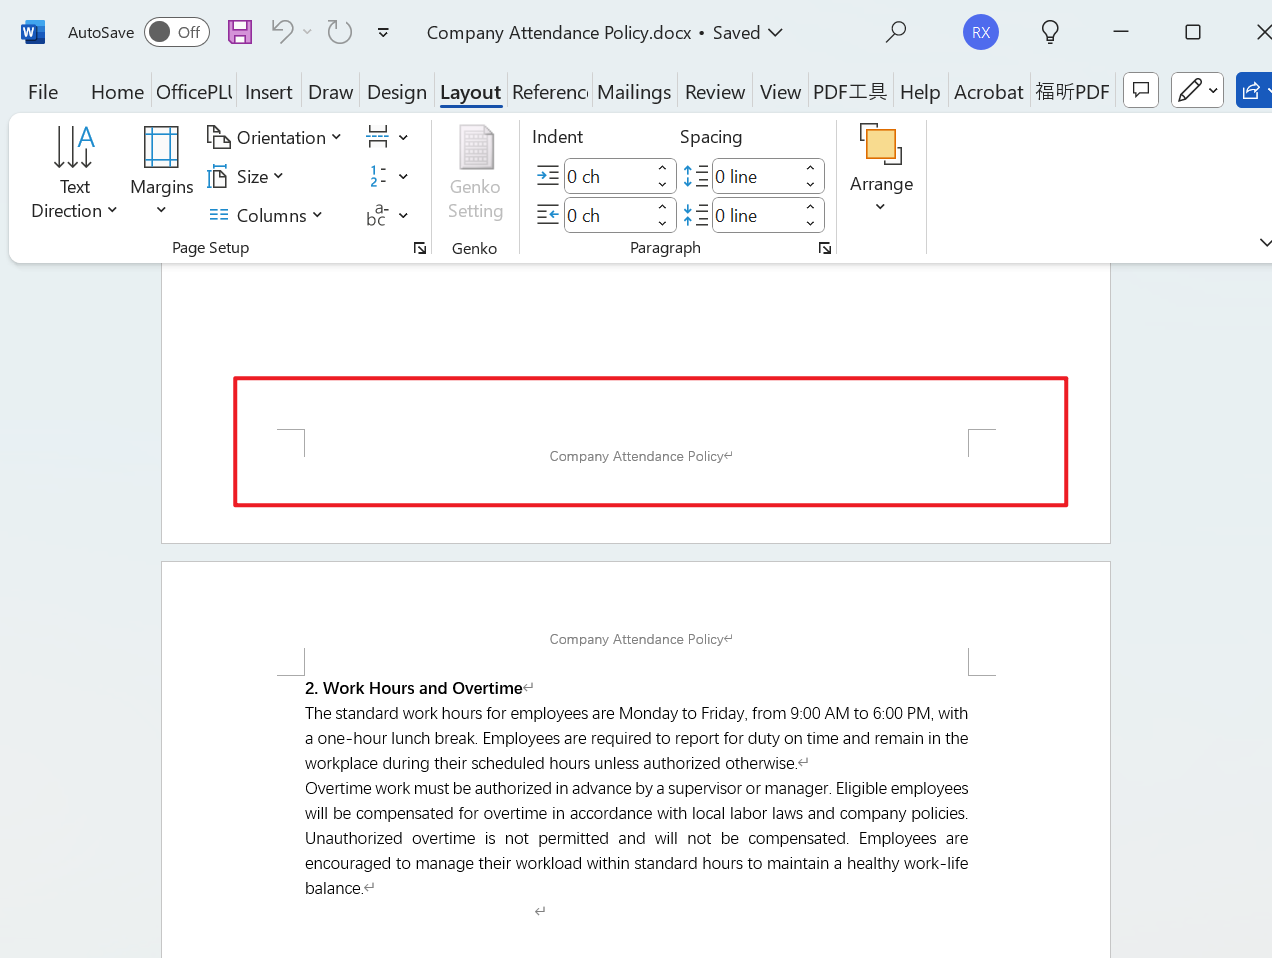Screen dimensions: 1272x958
Task: Open the Paragraph dialog launcher
Action: pyautogui.click(x=824, y=247)
